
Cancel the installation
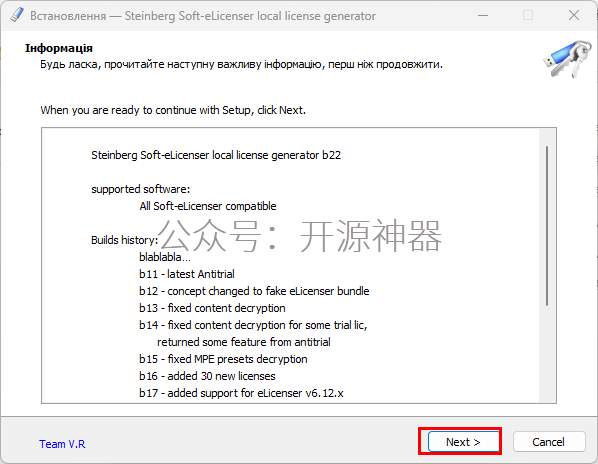coord(549,442)
